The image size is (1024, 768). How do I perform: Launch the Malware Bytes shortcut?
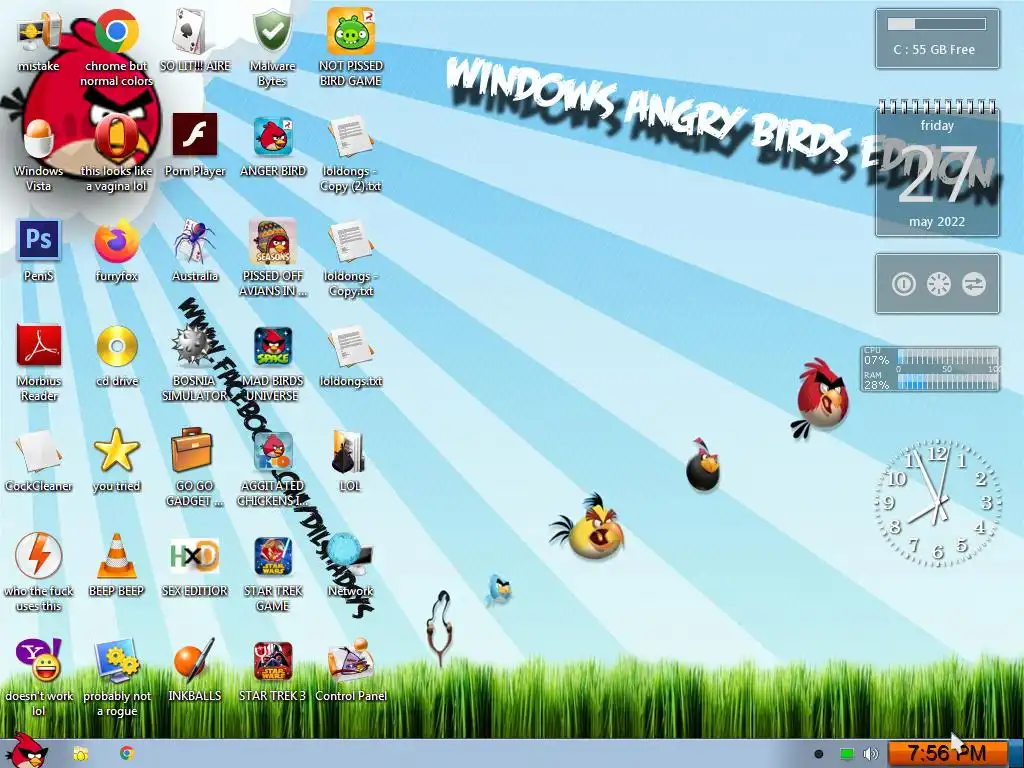[272, 31]
